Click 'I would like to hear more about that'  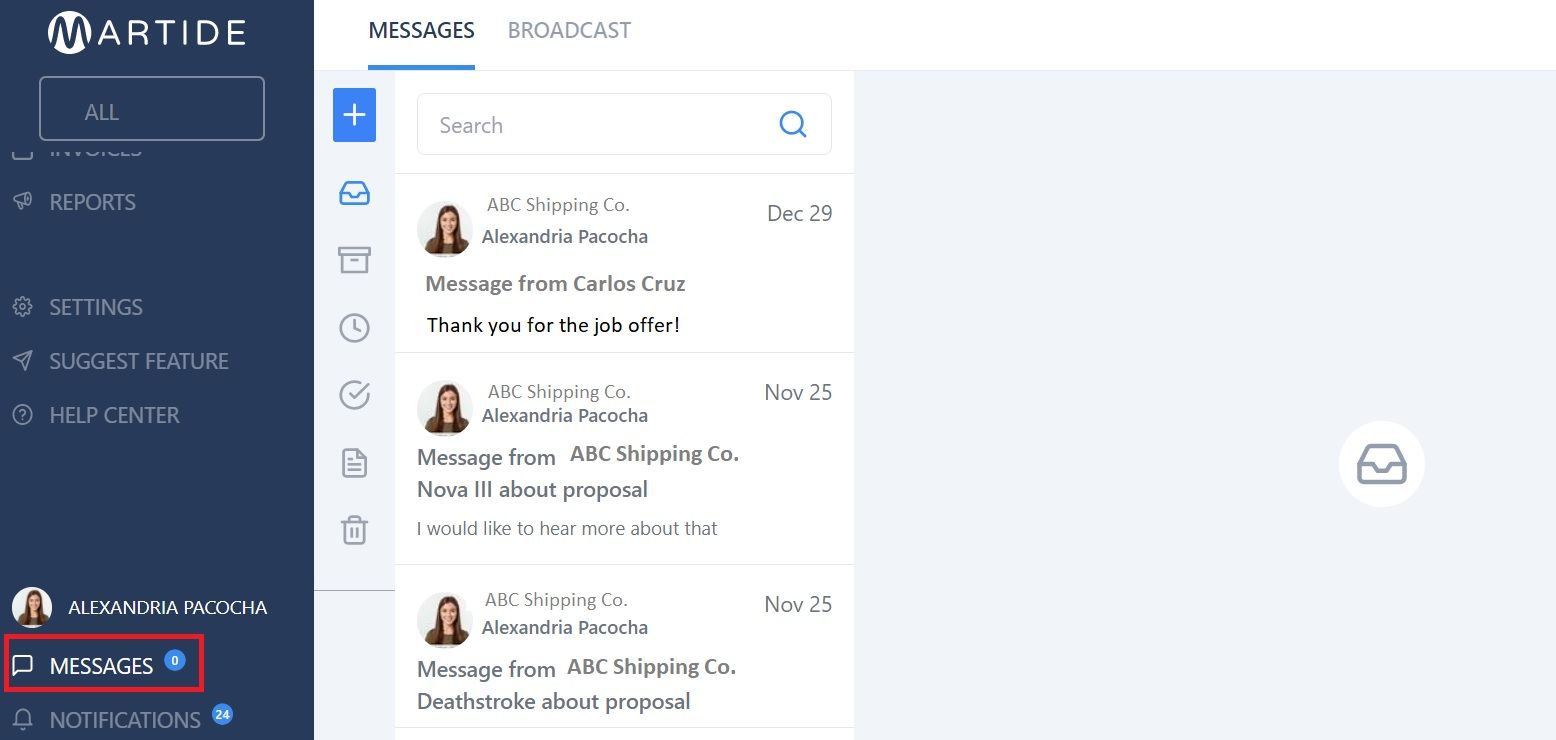567,528
